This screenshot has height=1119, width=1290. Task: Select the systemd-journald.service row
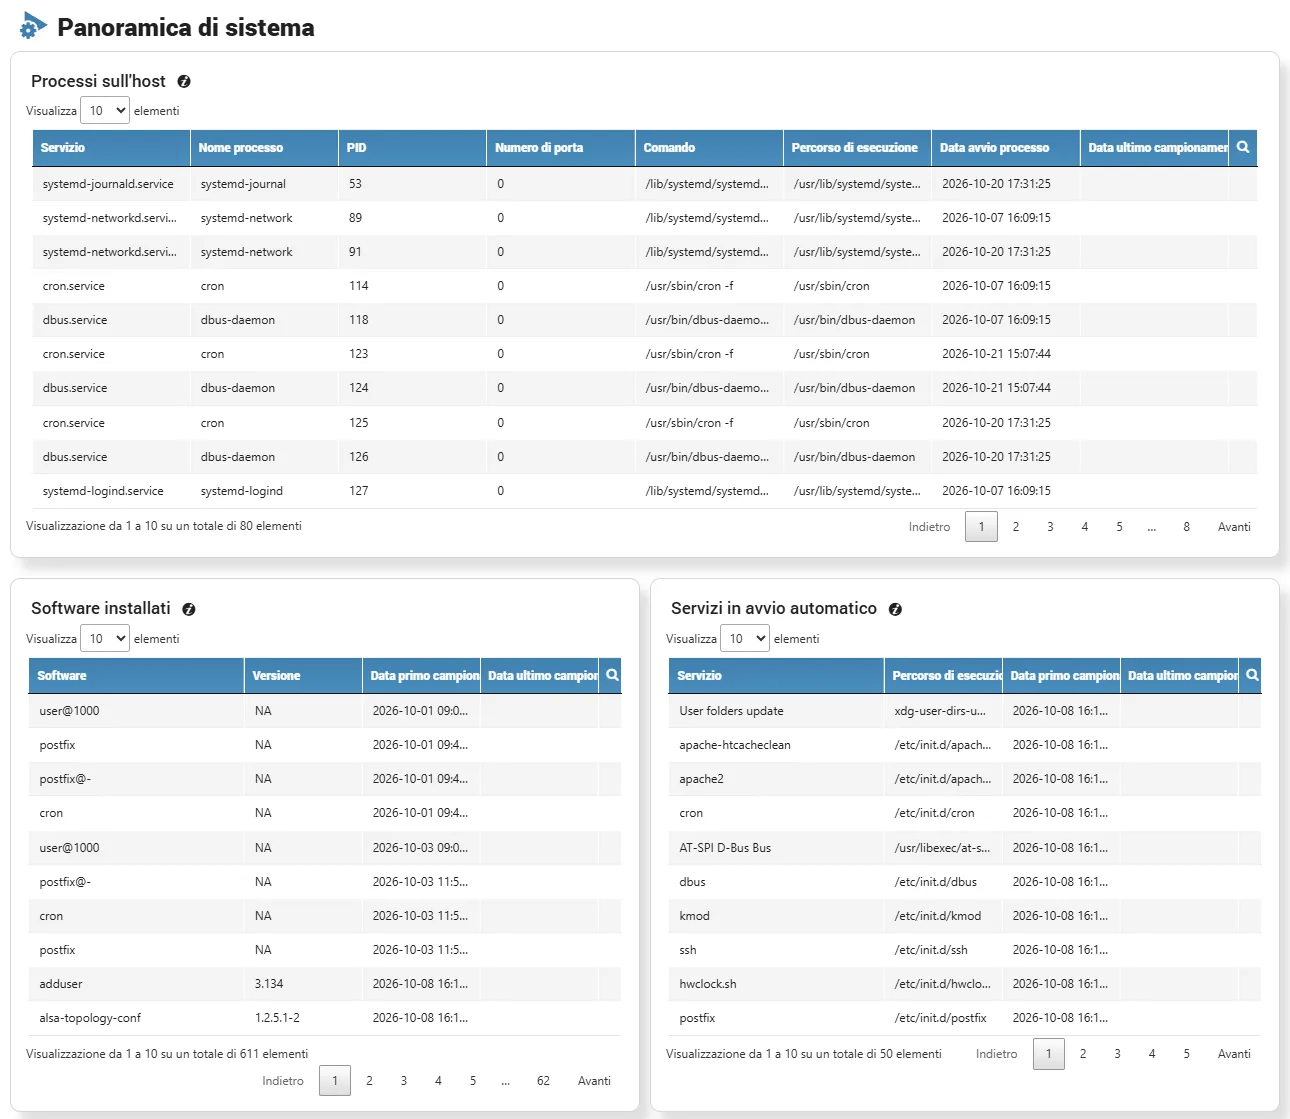(645, 184)
